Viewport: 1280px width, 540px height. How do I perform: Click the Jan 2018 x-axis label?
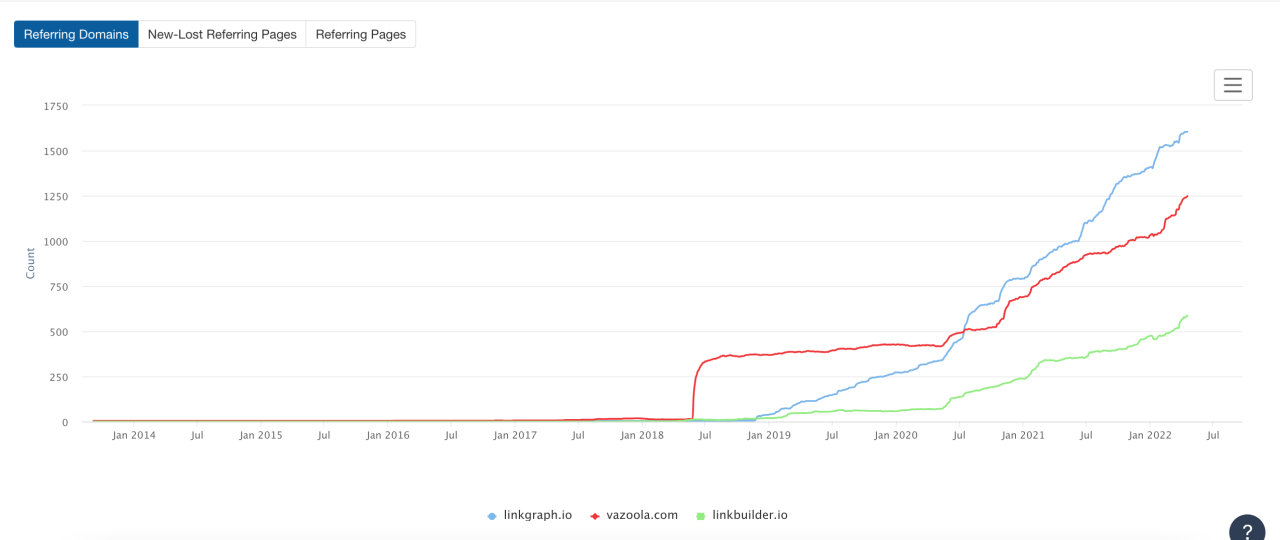(642, 436)
